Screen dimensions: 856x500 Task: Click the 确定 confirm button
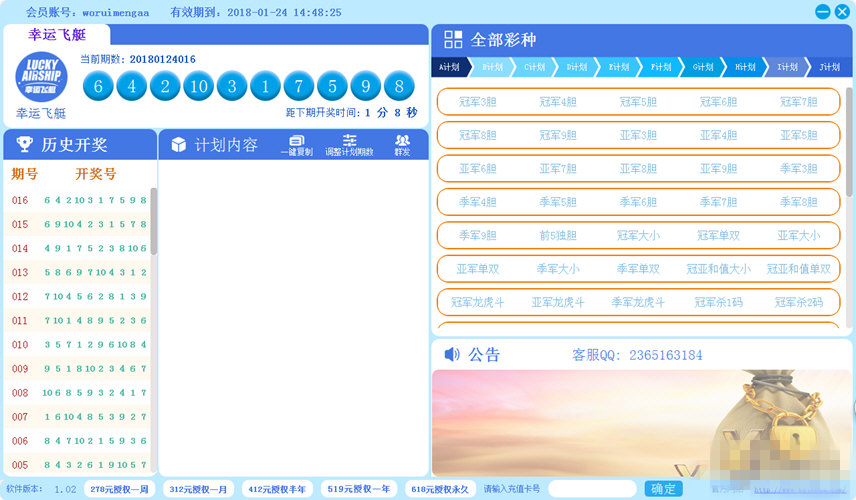pyautogui.click(x=663, y=489)
